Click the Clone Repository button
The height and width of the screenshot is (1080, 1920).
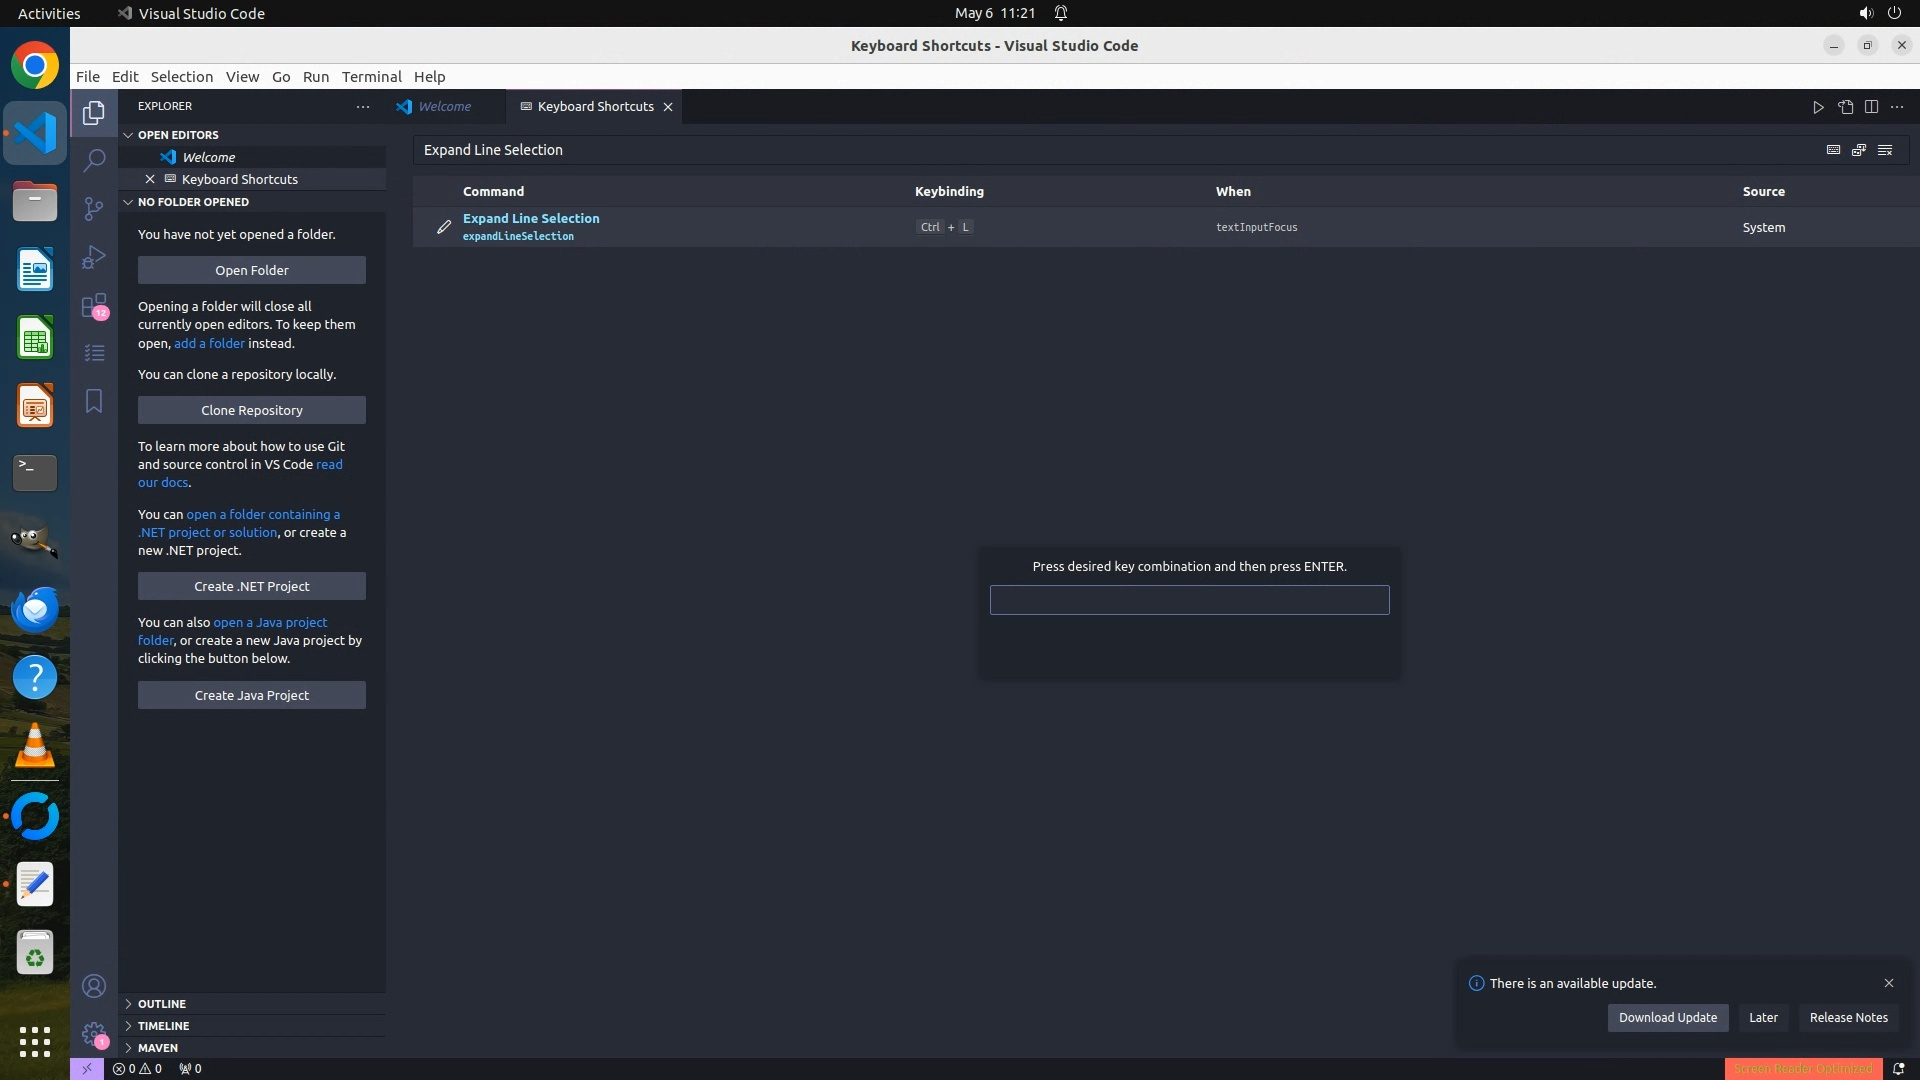pos(251,410)
